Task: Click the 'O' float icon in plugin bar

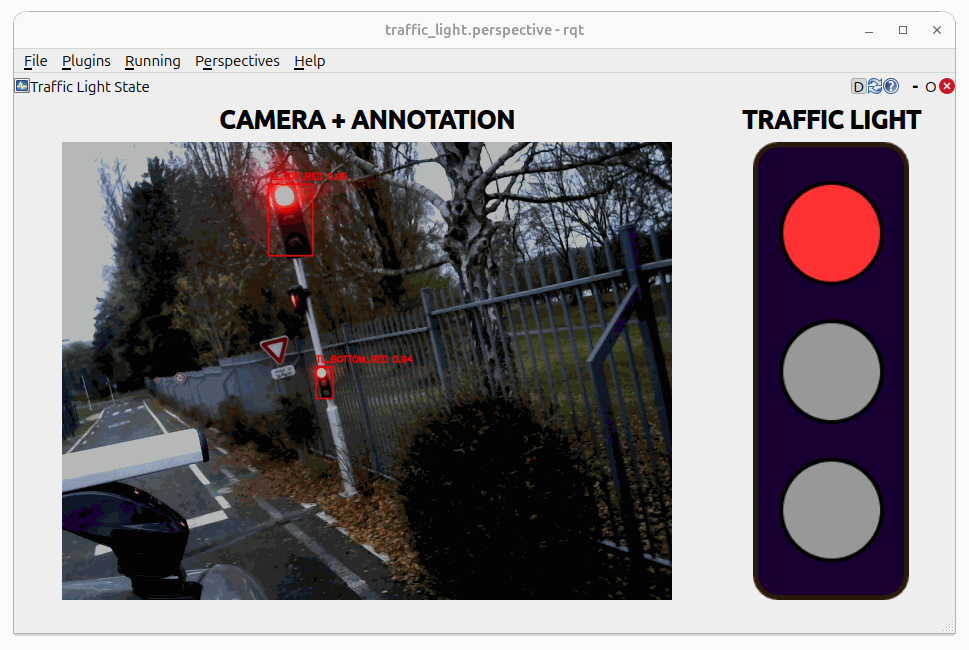Action: pos(930,87)
